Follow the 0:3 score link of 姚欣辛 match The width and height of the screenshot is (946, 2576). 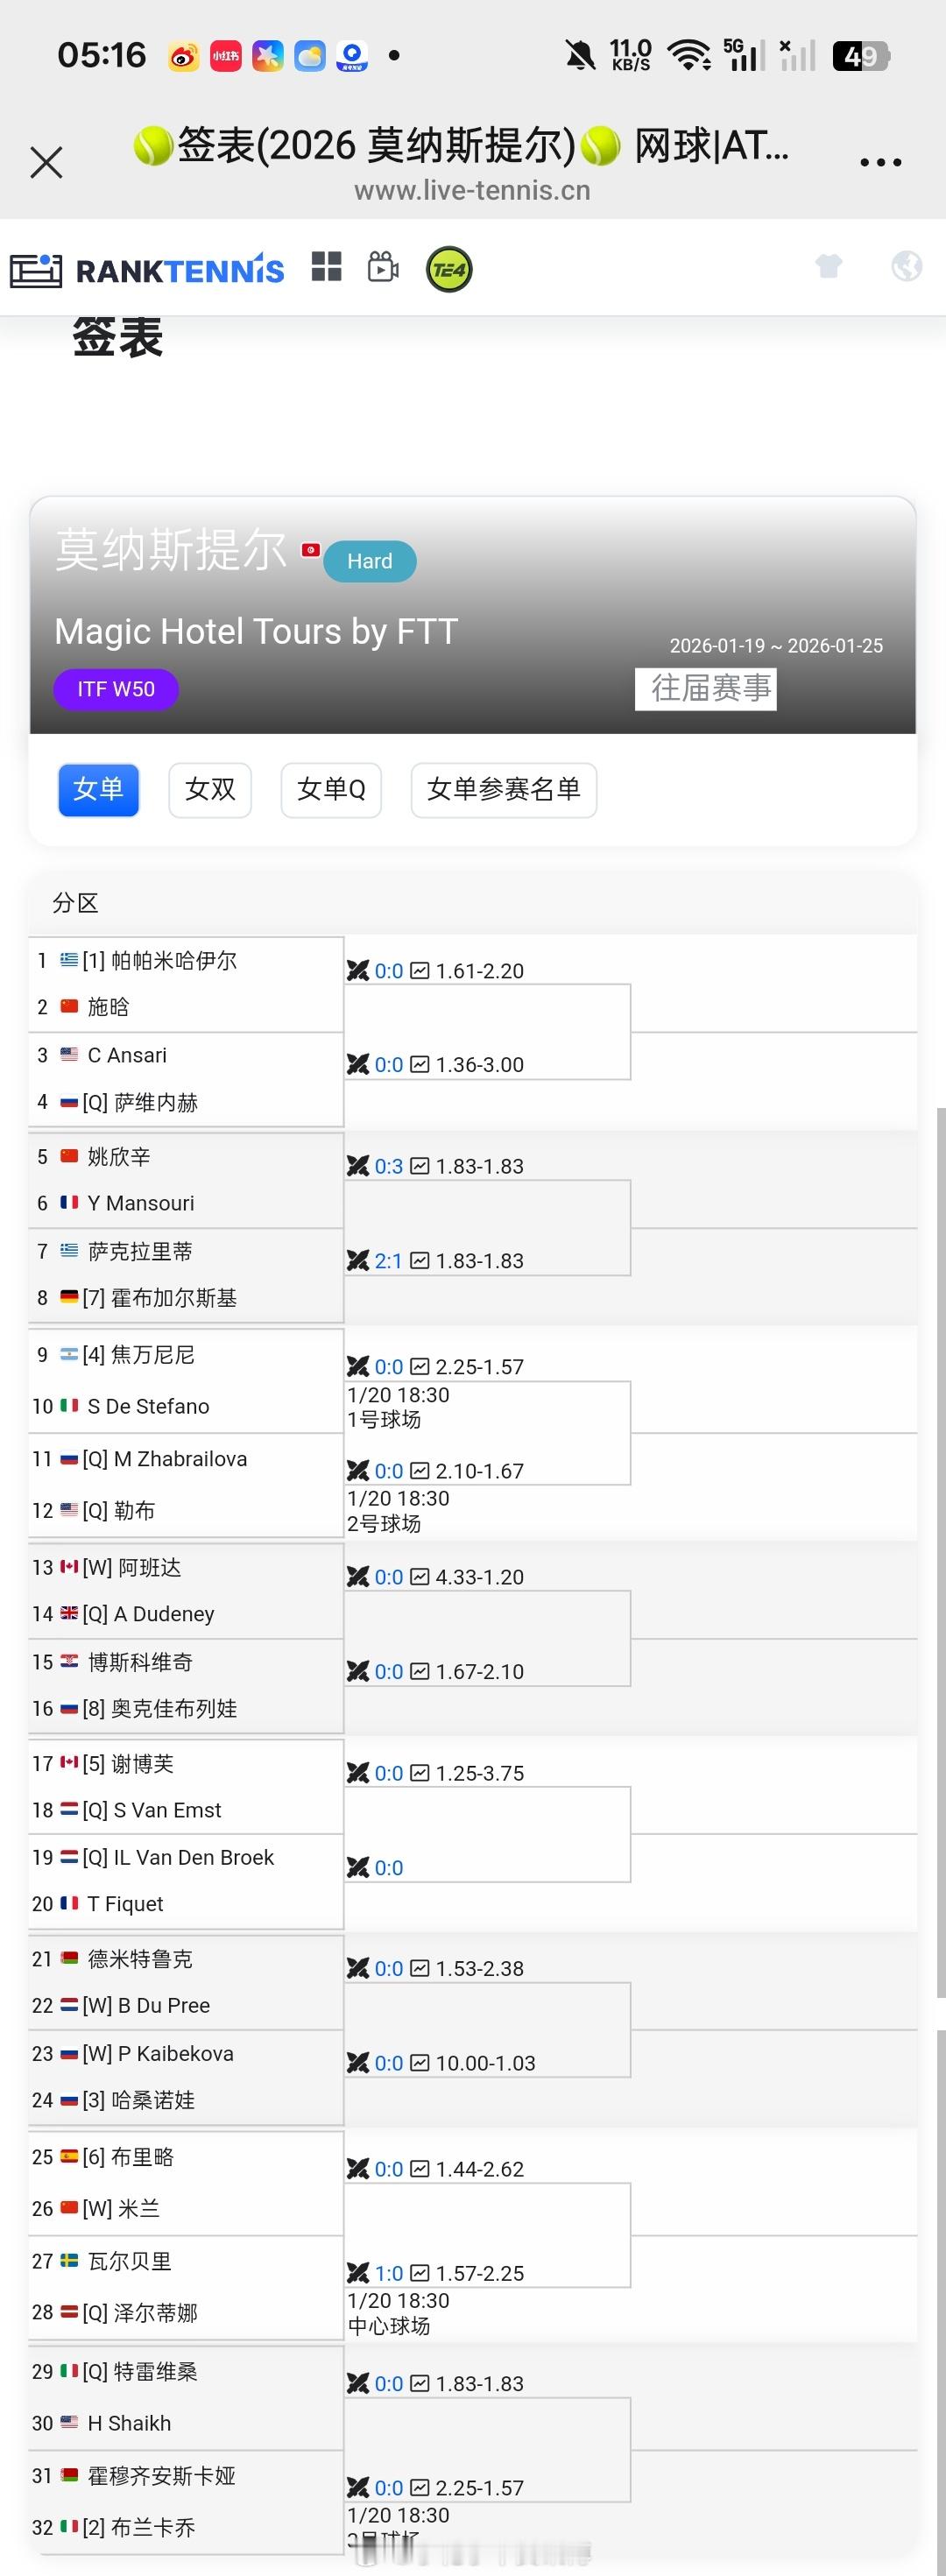(389, 1165)
